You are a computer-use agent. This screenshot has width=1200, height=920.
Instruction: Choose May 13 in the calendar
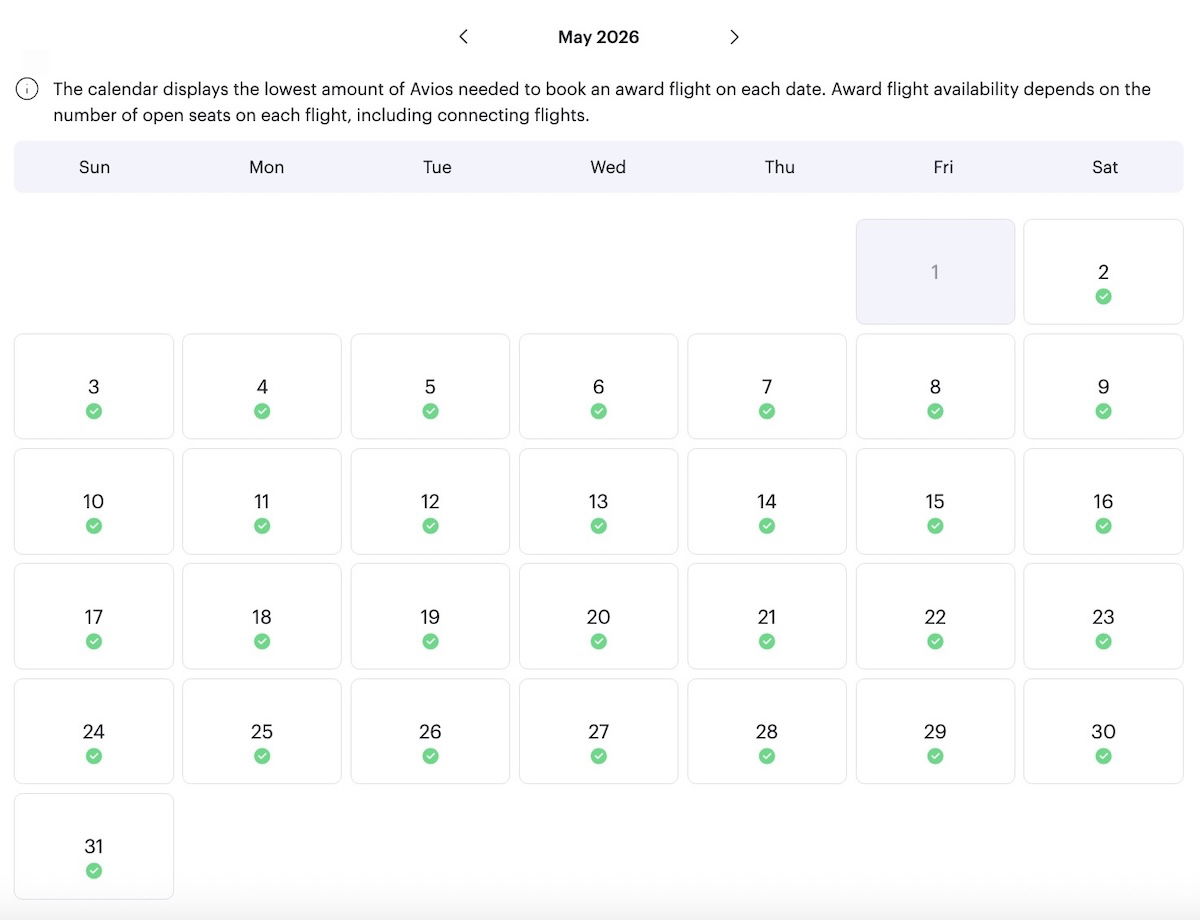(598, 501)
